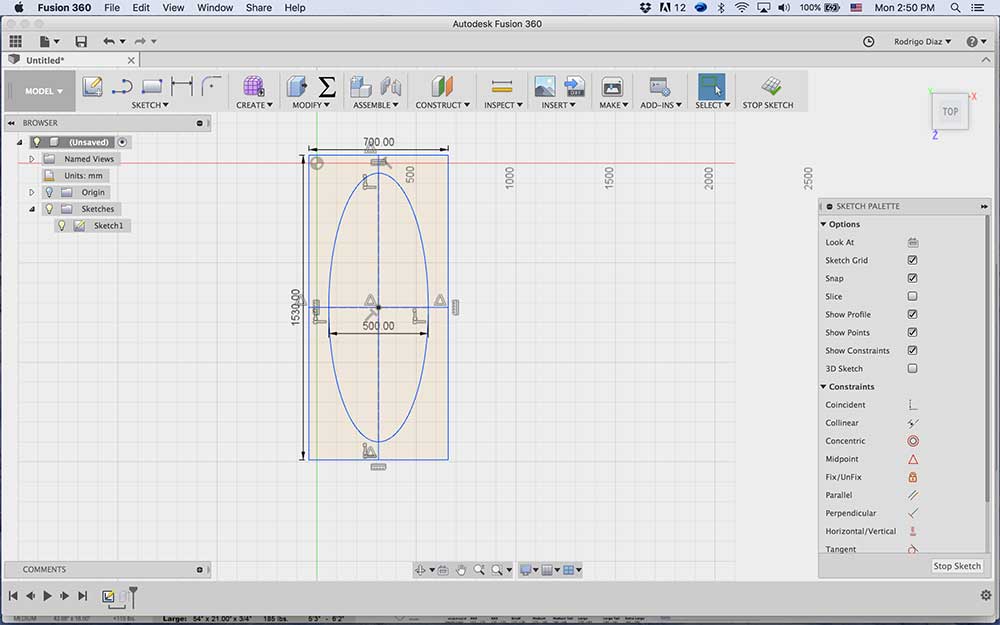Jump to timeline end

click(x=82, y=596)
